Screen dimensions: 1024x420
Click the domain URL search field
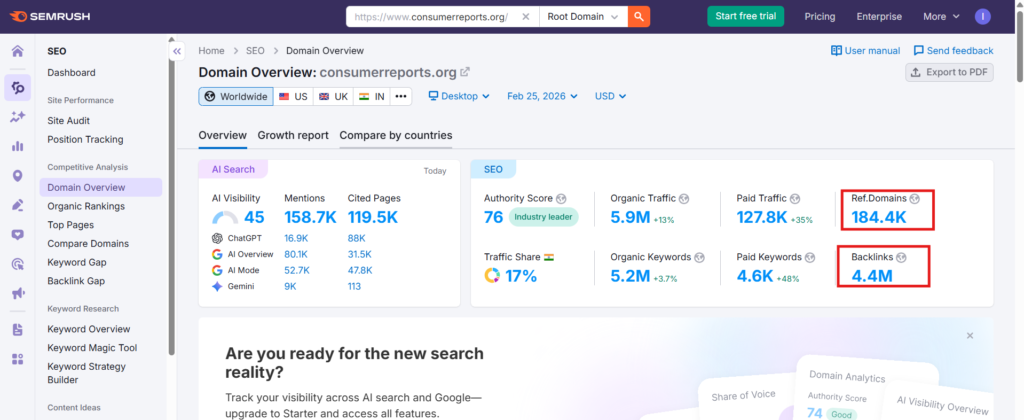442,17
